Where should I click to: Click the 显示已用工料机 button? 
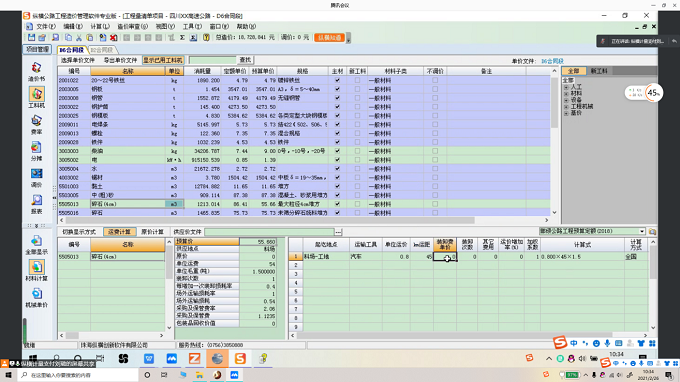(163, 60)
